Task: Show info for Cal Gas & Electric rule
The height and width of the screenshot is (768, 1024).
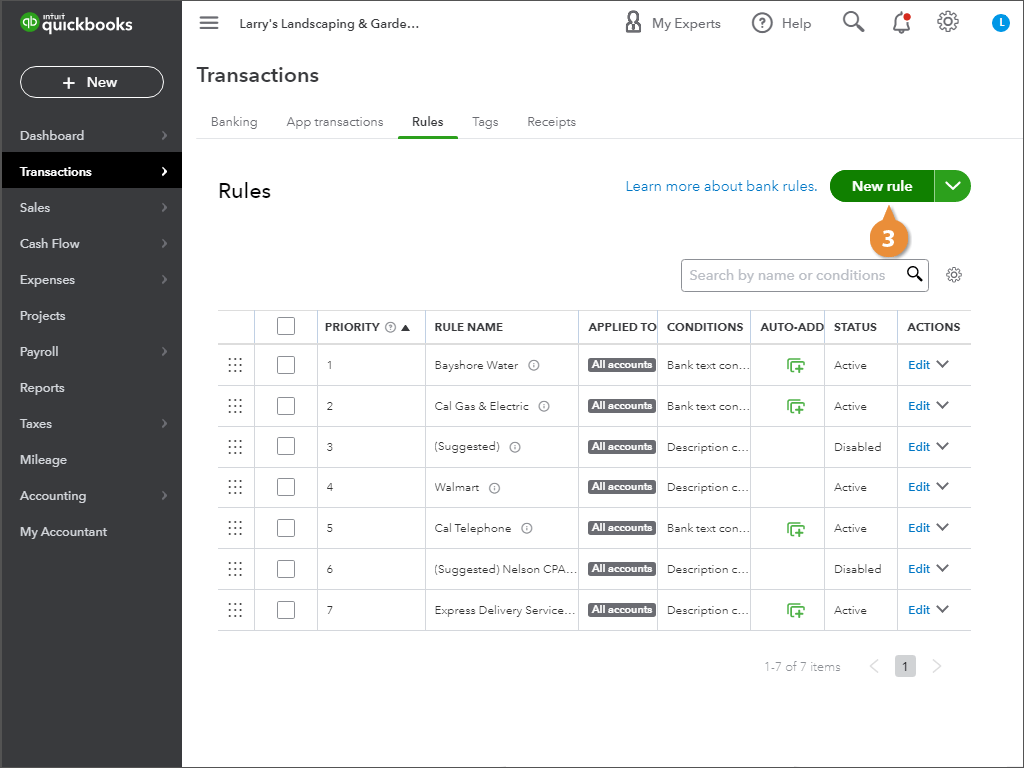Action: (x=543, y=406)
